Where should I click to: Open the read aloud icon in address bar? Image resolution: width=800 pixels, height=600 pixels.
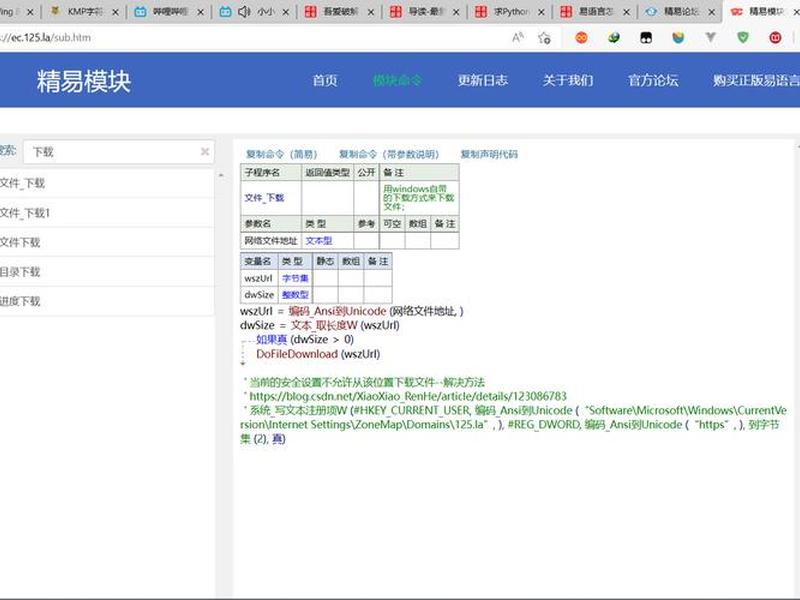[518, 37]
